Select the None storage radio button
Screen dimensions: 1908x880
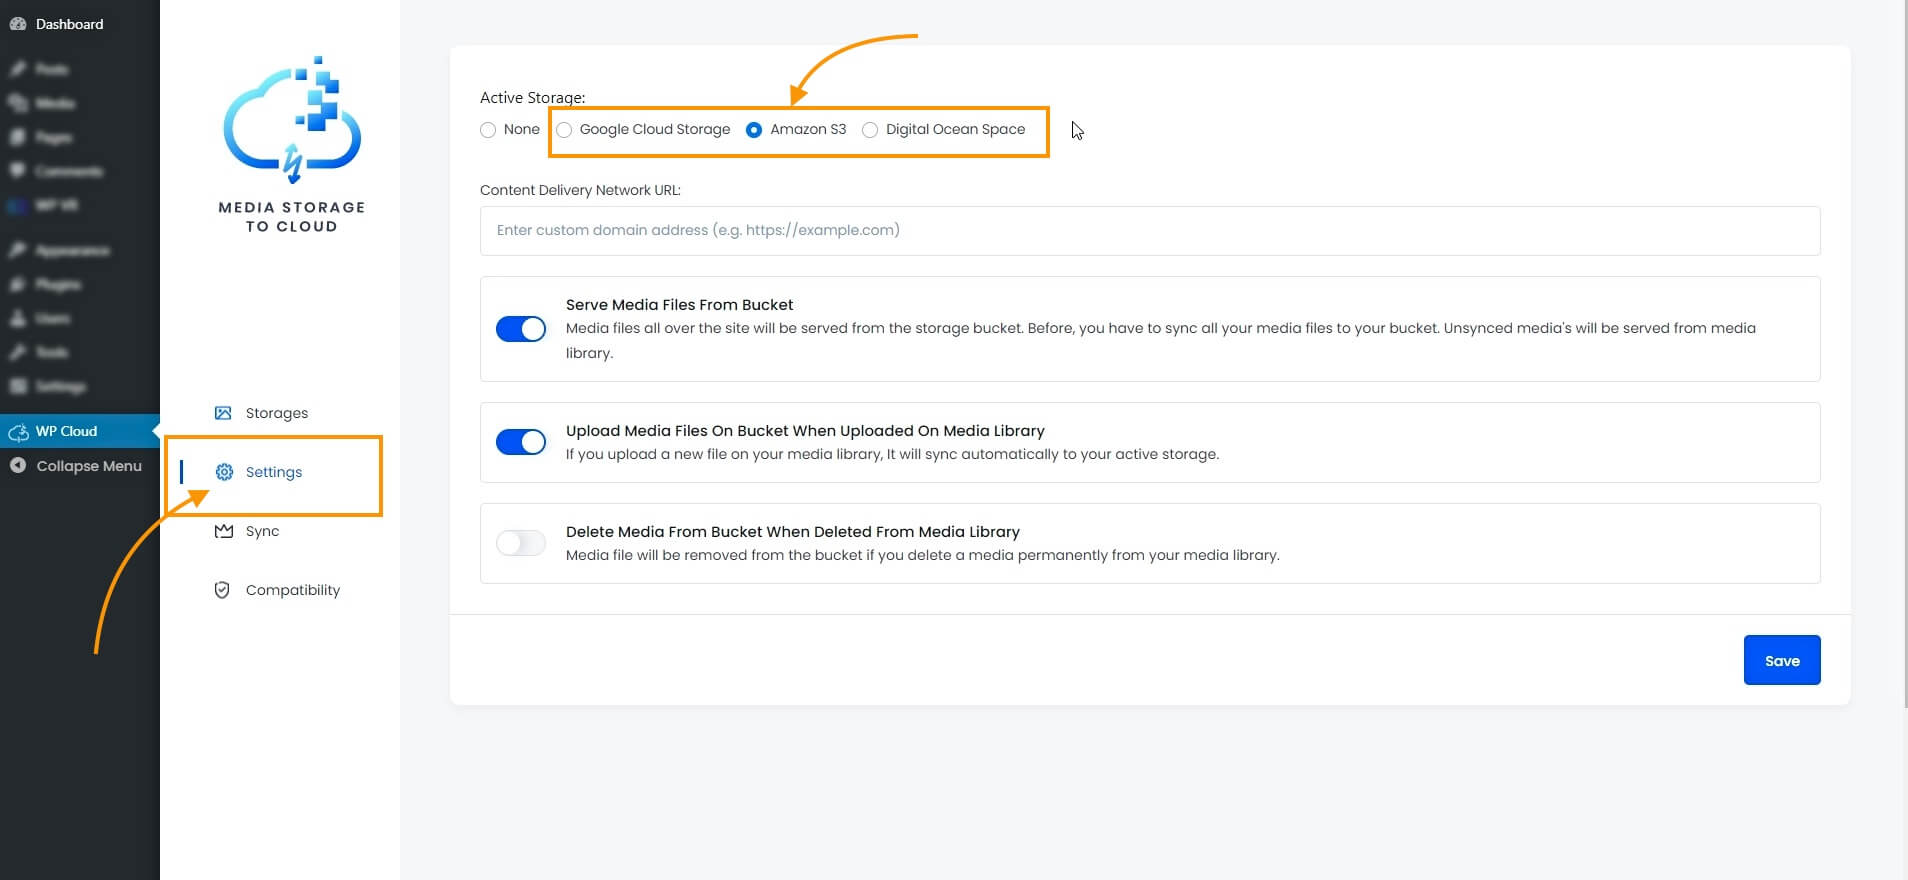(488, 130)
